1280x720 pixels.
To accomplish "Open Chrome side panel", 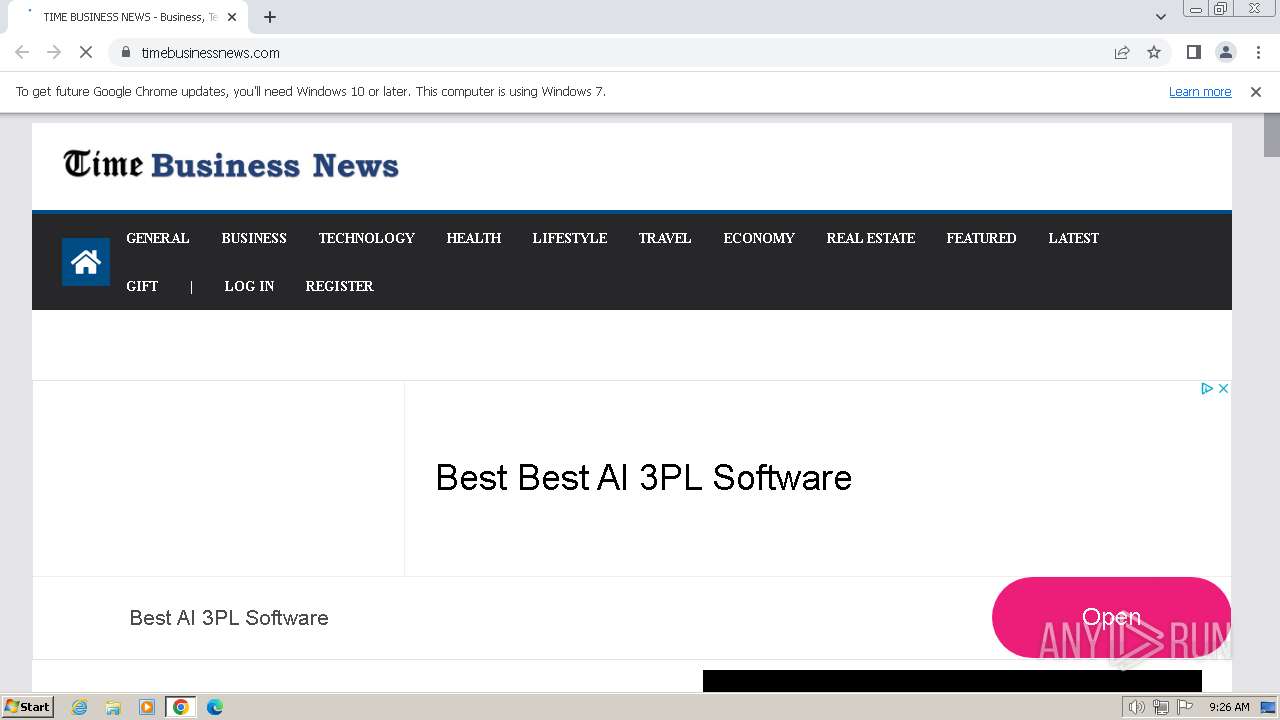I will [1193, 52].
